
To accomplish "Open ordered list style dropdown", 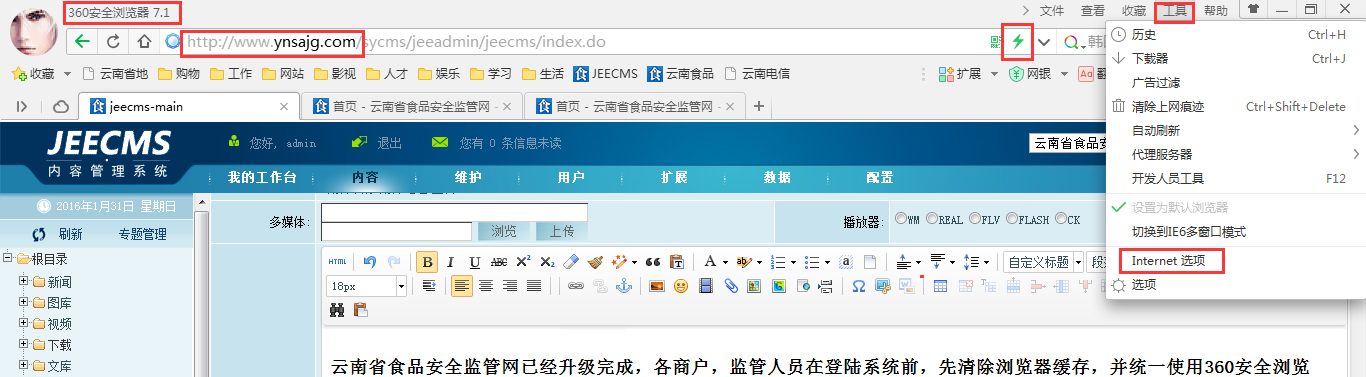I will coord(793,263).
